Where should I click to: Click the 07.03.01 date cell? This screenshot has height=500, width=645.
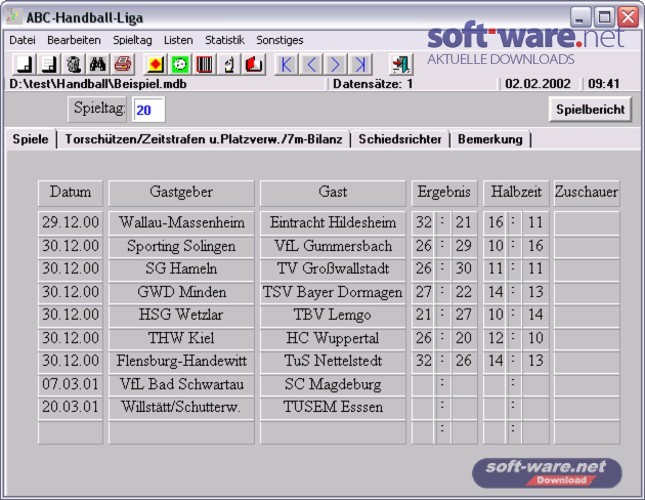pos(70,384)
